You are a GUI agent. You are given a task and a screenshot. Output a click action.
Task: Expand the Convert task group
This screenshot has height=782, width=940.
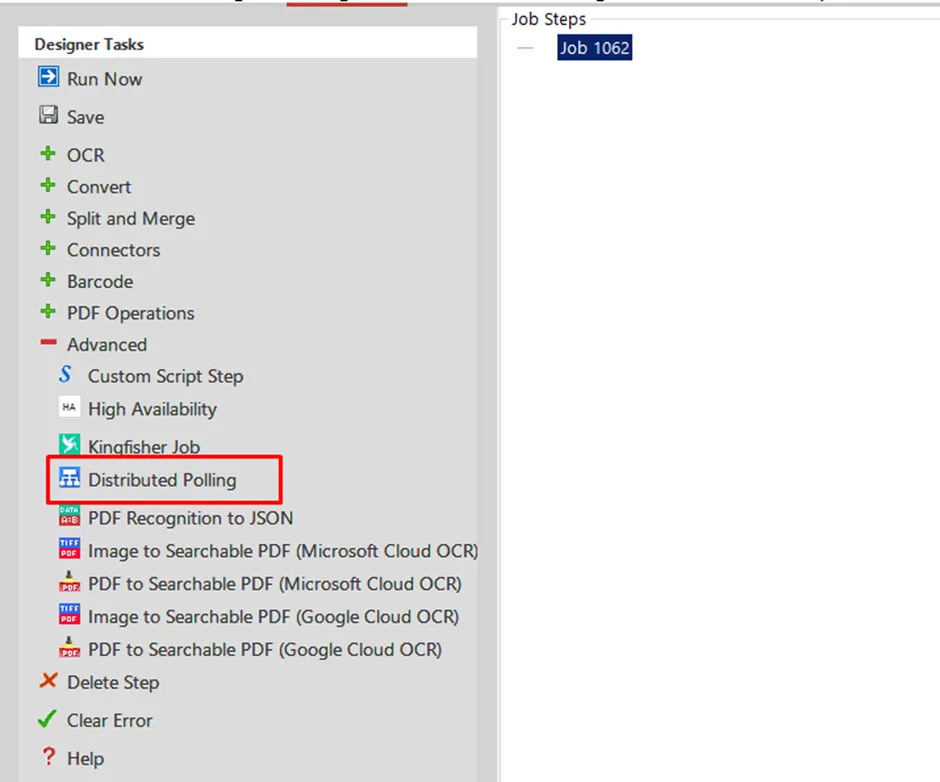[47, 186]
